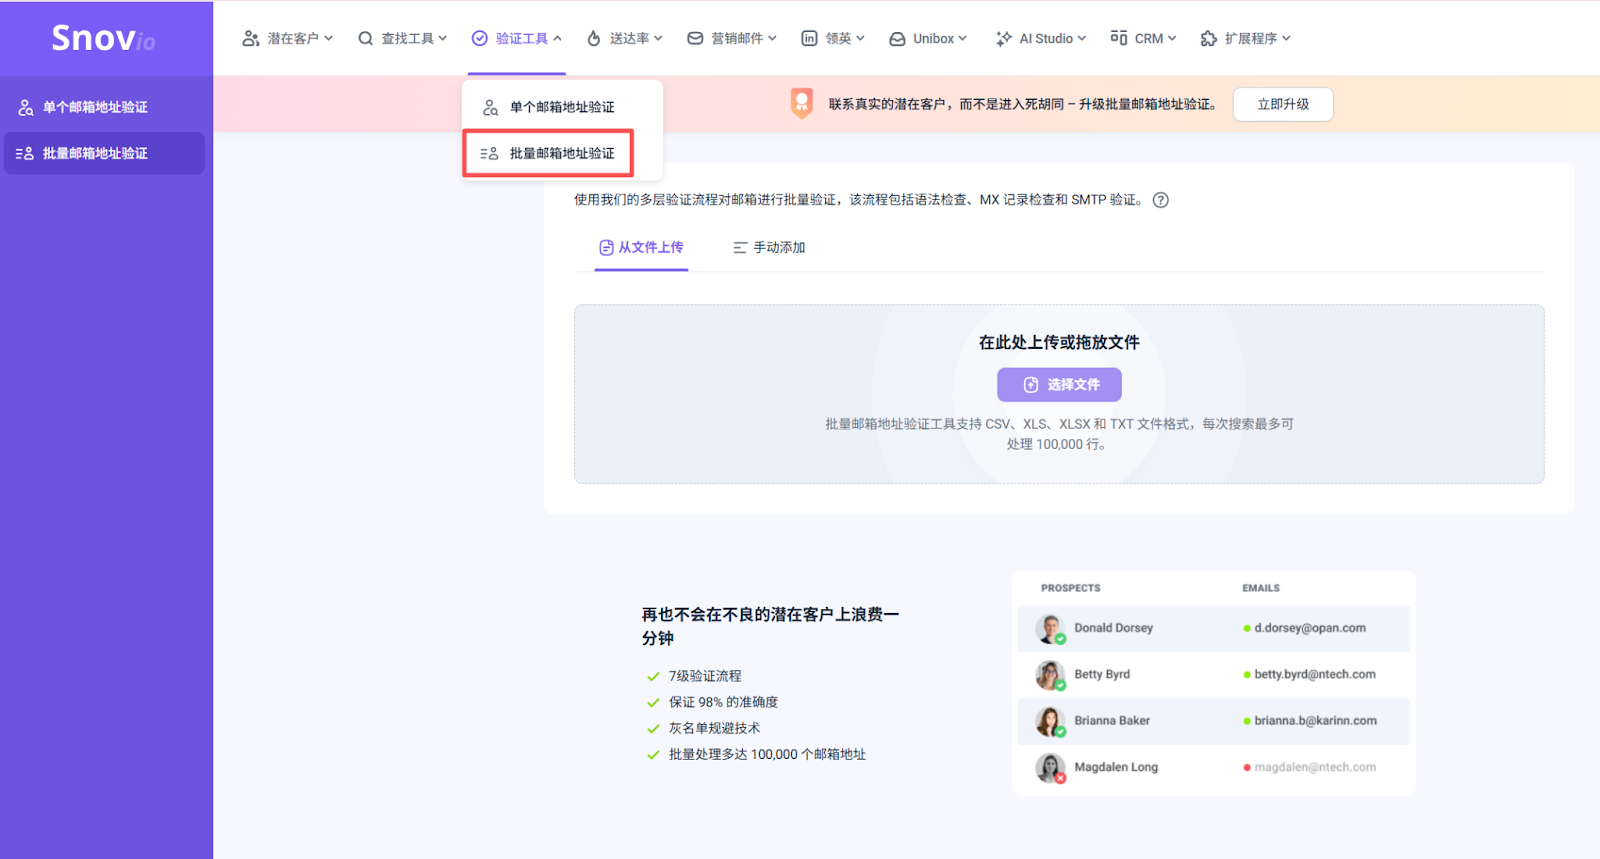Click Donald Dorsey's avatar
The width and height of the screenshot is (1600, 859).
(1050, 629)
